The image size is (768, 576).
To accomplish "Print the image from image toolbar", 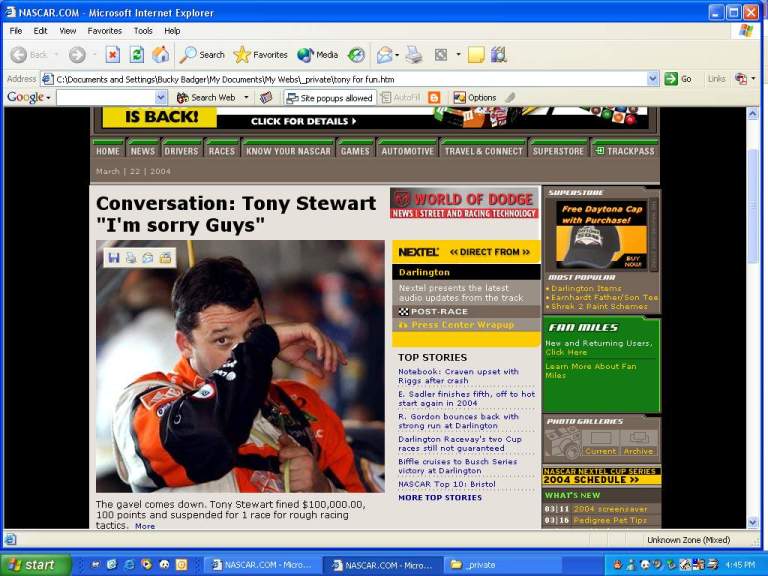I will pos(131,258).
